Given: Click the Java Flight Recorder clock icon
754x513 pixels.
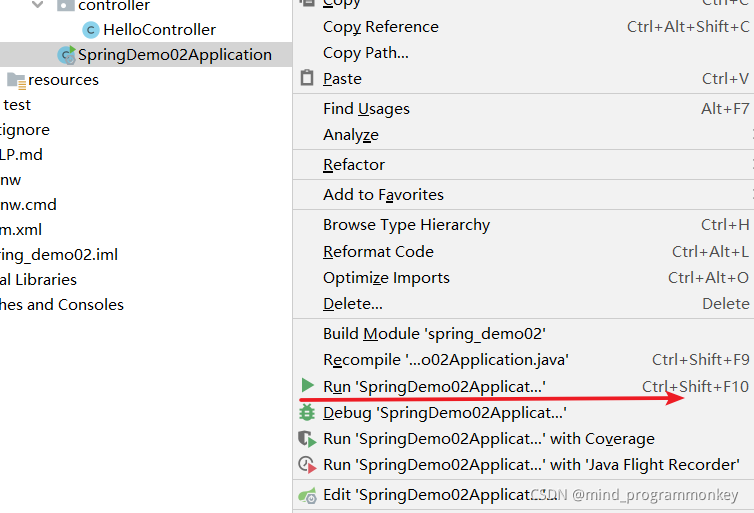Looking at the screenshot, I should [x=307, y=465].
